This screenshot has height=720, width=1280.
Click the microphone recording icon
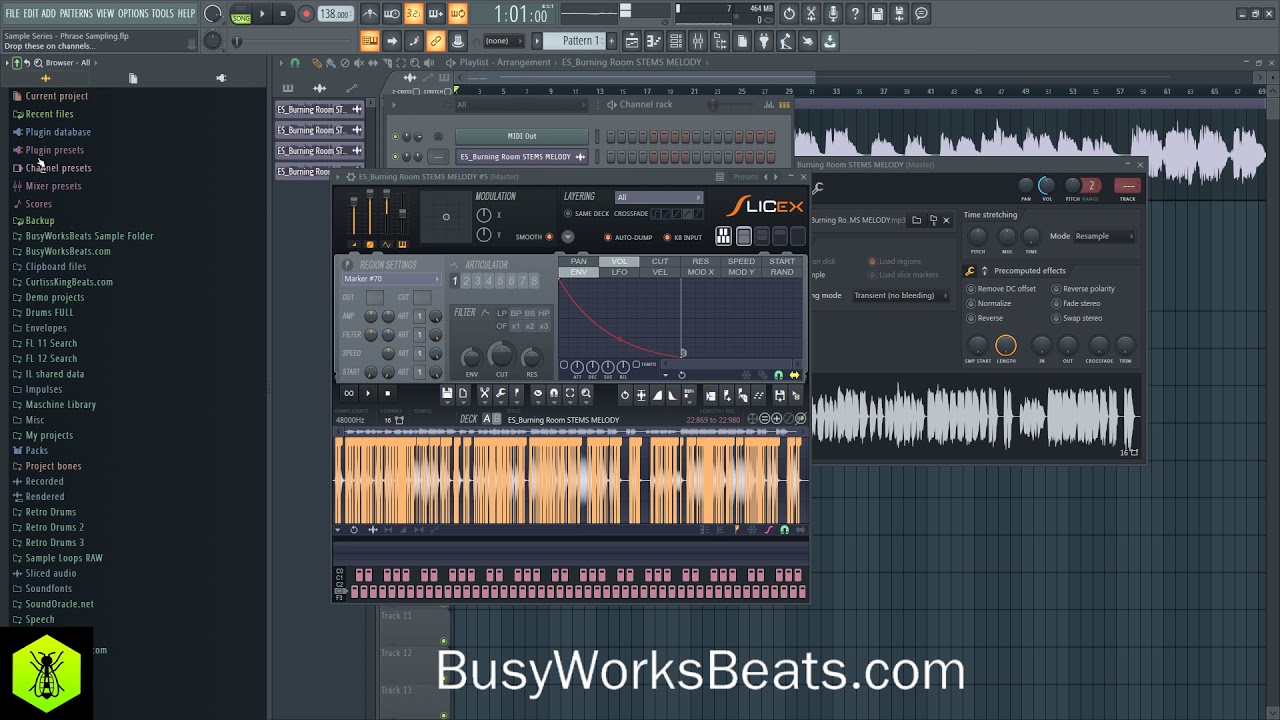coord(833,14)
